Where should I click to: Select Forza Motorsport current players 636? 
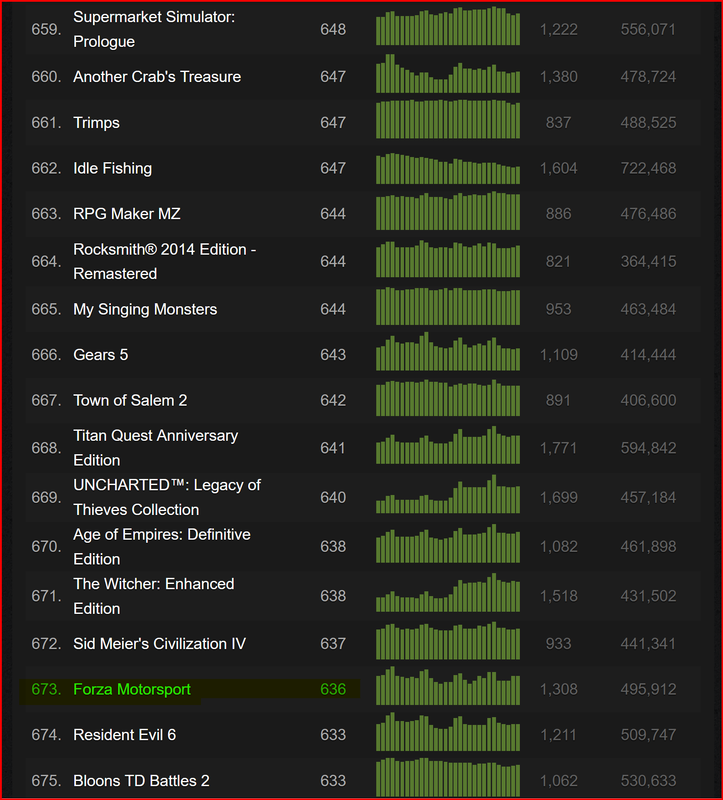[333, 689]
